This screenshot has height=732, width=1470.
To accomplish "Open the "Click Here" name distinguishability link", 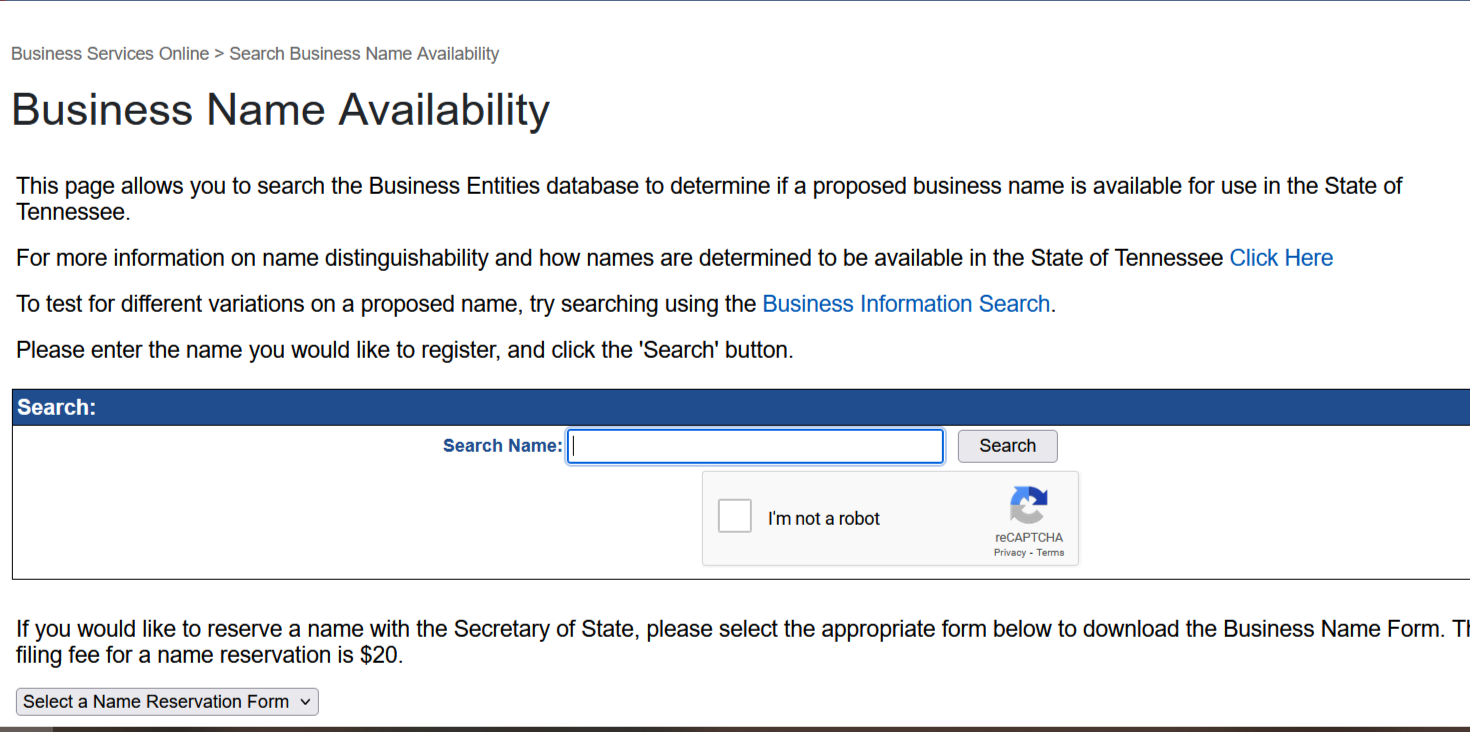I will coord(1281,258).
